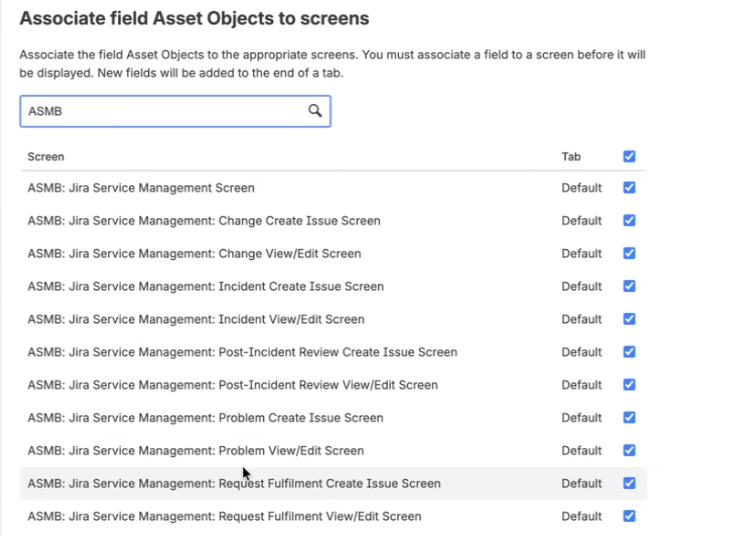The width and height of the screenshot is (751, 536).
Task: Toggle the select-all checkbox in header
Action: click(x=629, y=156)
